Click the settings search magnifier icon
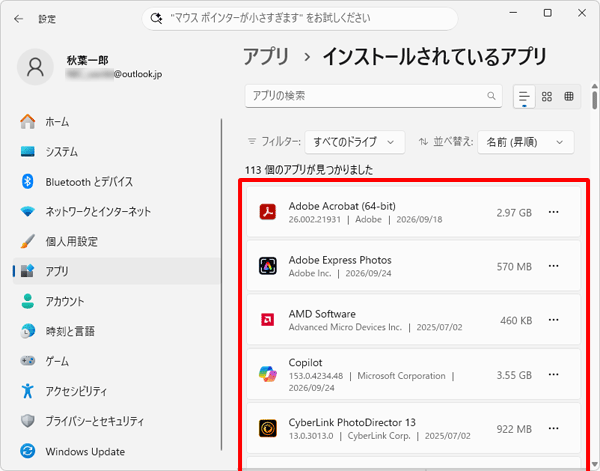The height and width of the screenshot is (471, 600). (156, 18)
